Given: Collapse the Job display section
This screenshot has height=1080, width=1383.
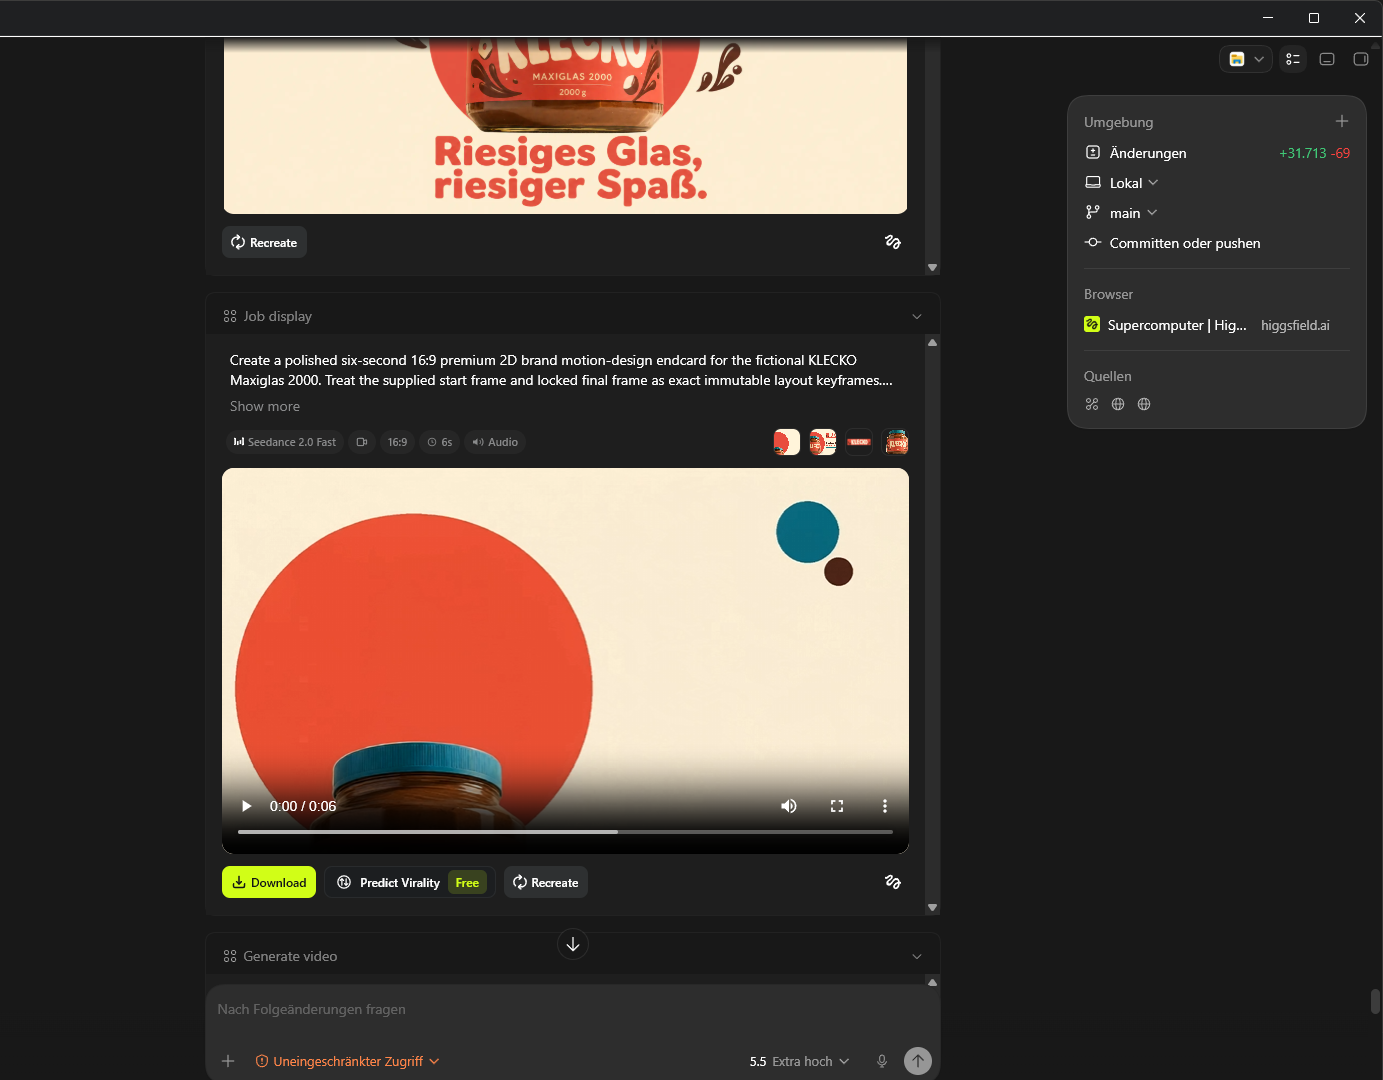Looking at the screenshot, I should click(917, 316).
